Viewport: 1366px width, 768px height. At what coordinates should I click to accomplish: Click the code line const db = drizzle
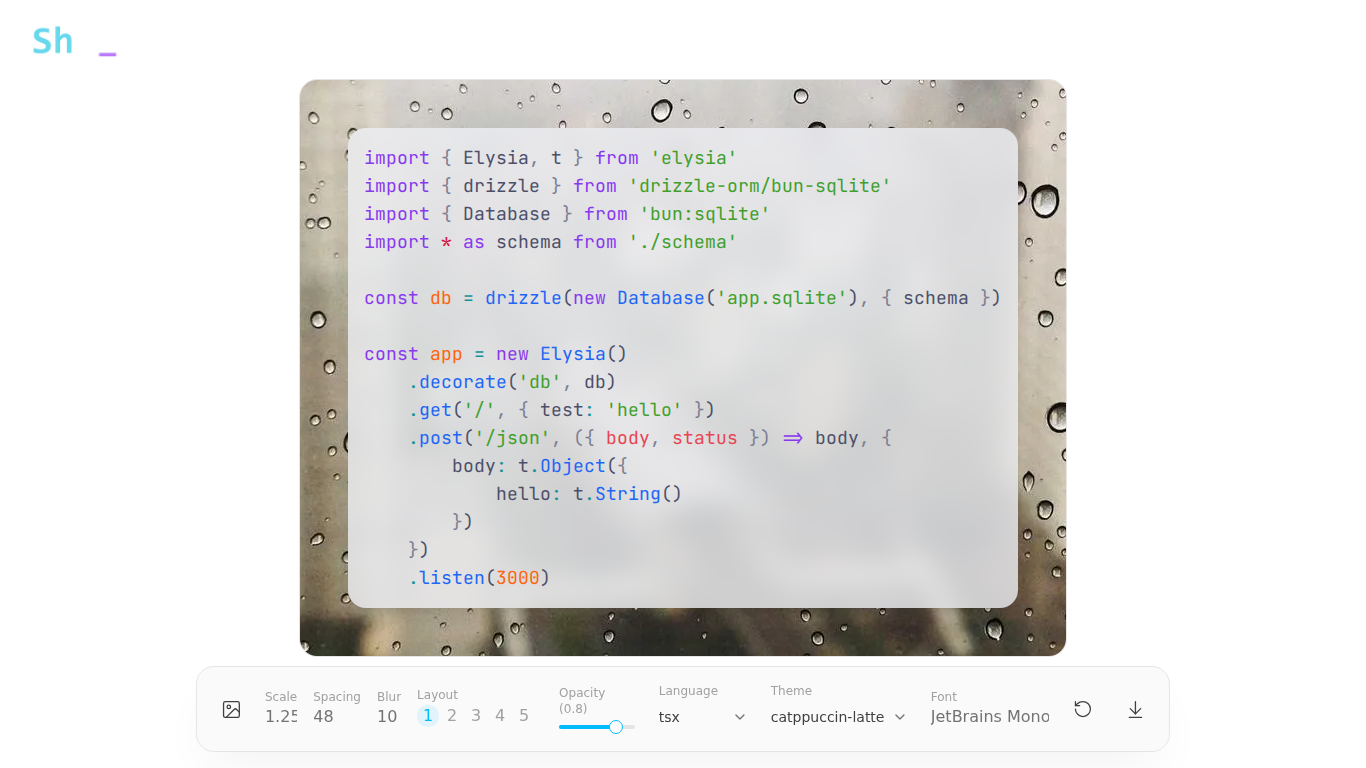click(x=682, y=298)
